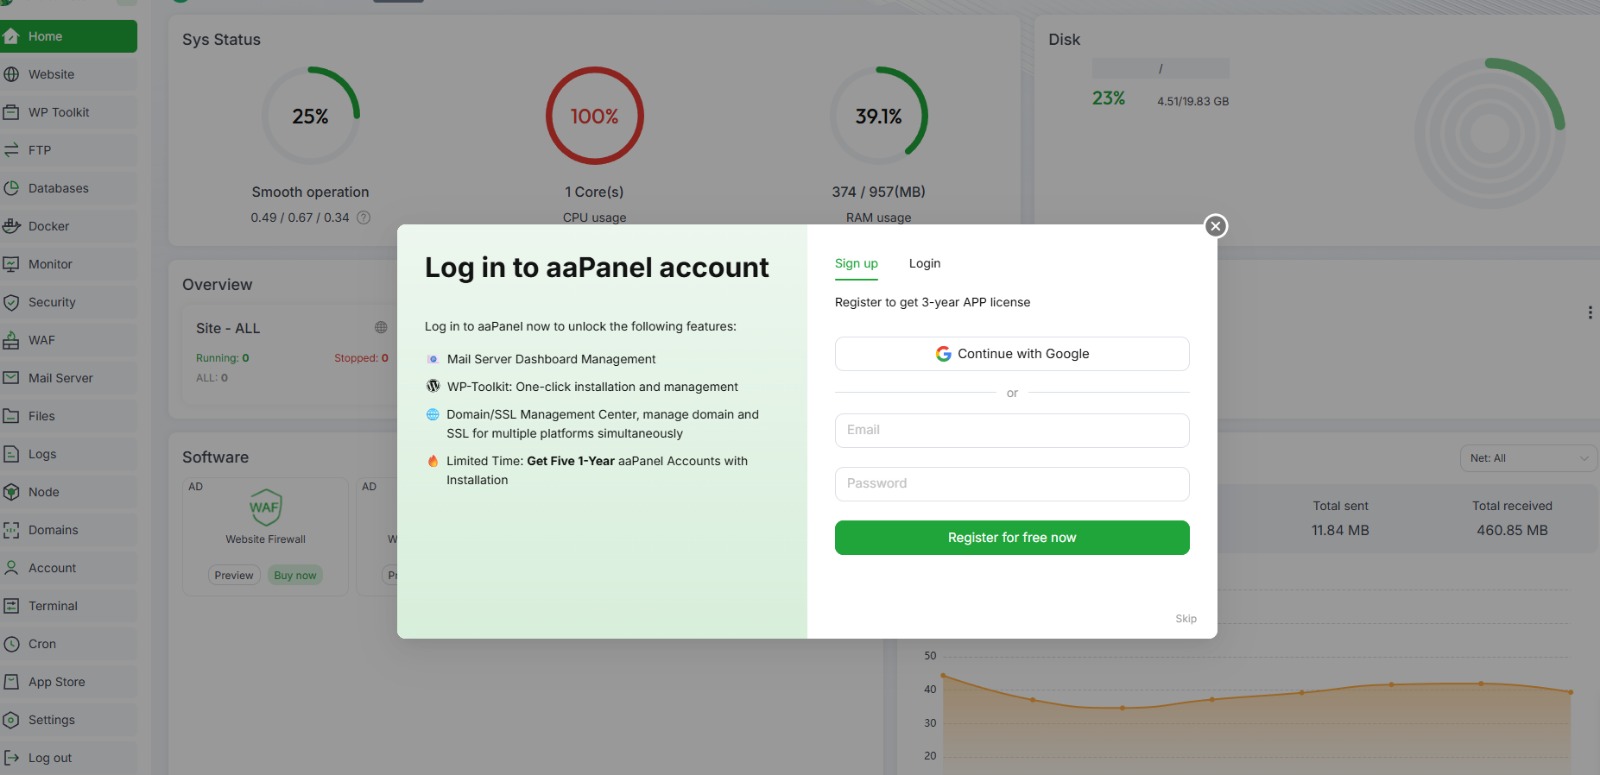Viewport: 1600px width, 775px height.
Task: Click 'Mail Server Dashboard Management' feature text
Action: point(551,359)
